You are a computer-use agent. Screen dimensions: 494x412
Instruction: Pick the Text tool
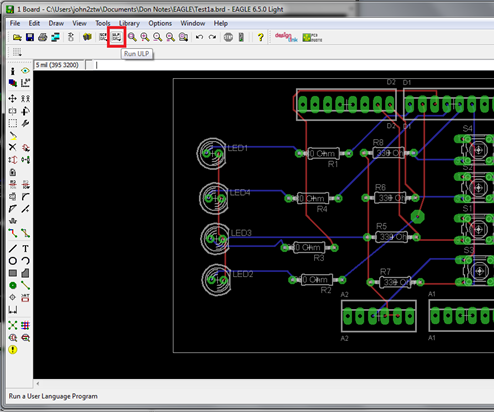25,249
